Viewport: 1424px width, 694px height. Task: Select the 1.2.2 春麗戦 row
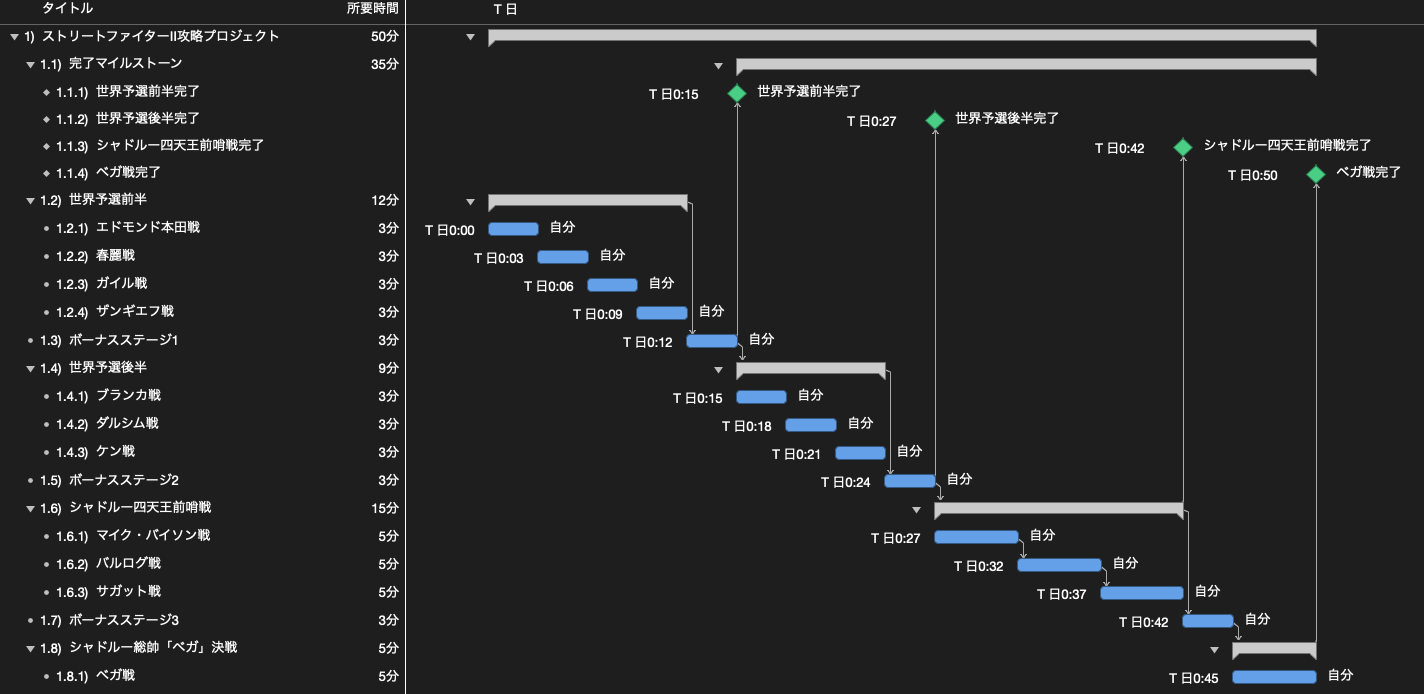pos(202,256)
